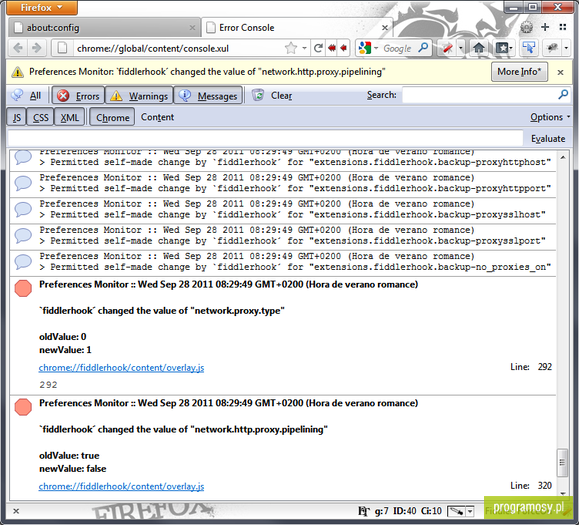Click the status bar font icon before g:7
579x525 pixels.
[x=364, y=511]
